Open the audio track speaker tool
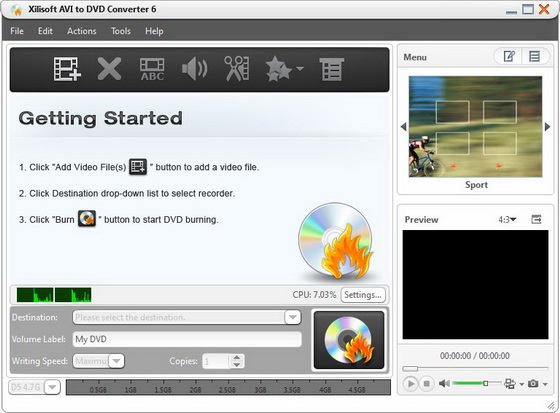Screen dimensions: 560x413 pyautogui.click(x=195, y=69)
